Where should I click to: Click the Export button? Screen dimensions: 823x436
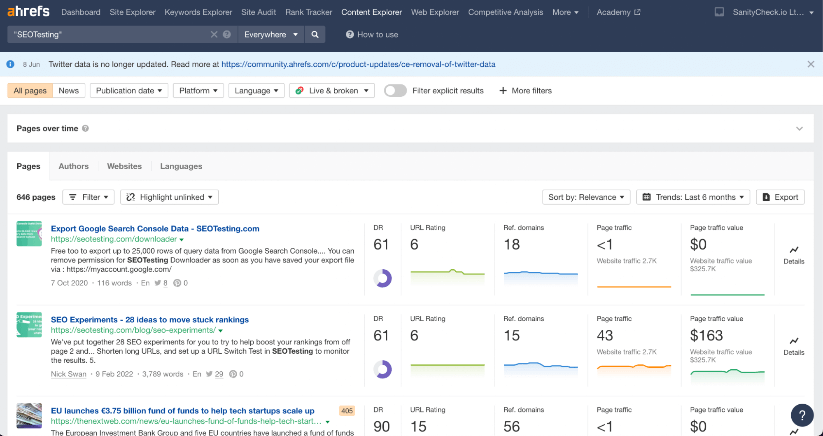[x=780, y=197]
